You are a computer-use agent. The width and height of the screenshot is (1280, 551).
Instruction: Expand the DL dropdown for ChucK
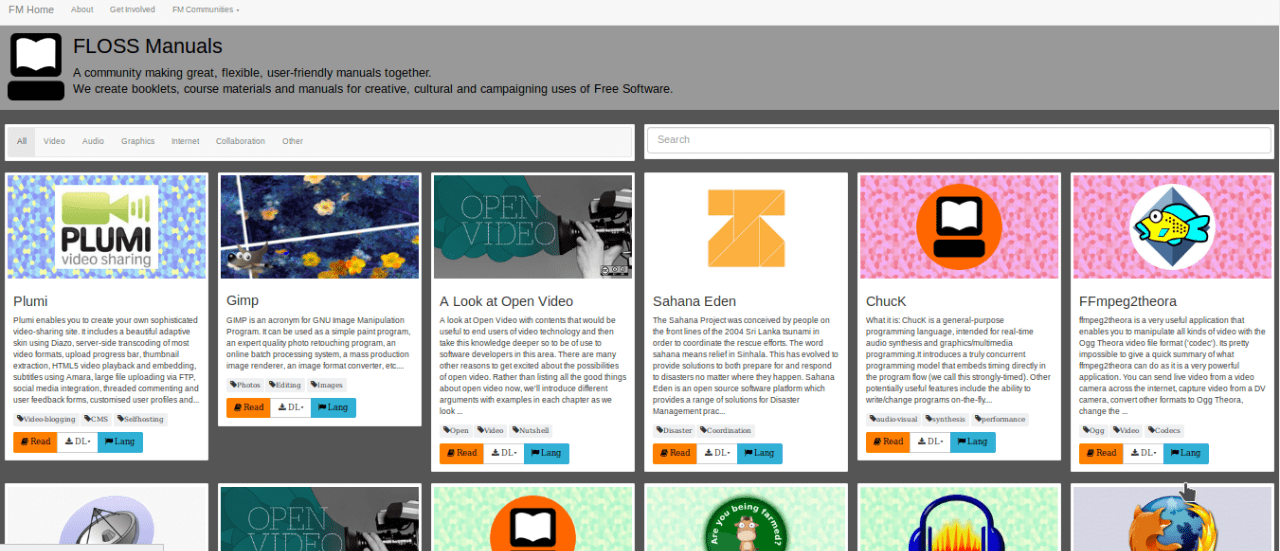(929, 442)
